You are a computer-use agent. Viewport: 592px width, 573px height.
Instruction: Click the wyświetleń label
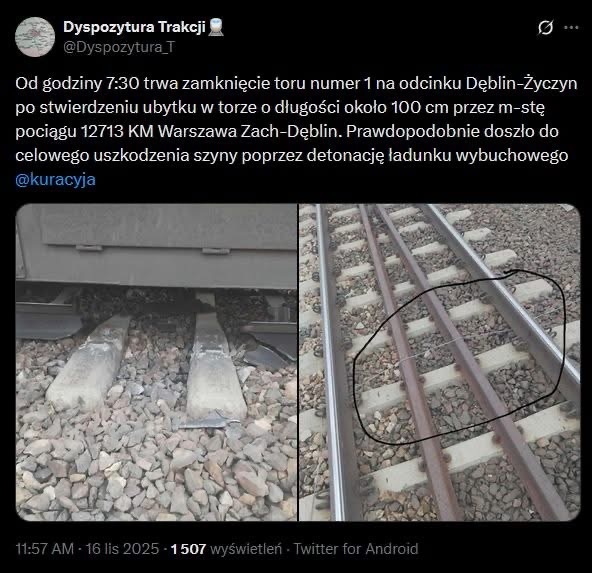click(x=246, y=549)
